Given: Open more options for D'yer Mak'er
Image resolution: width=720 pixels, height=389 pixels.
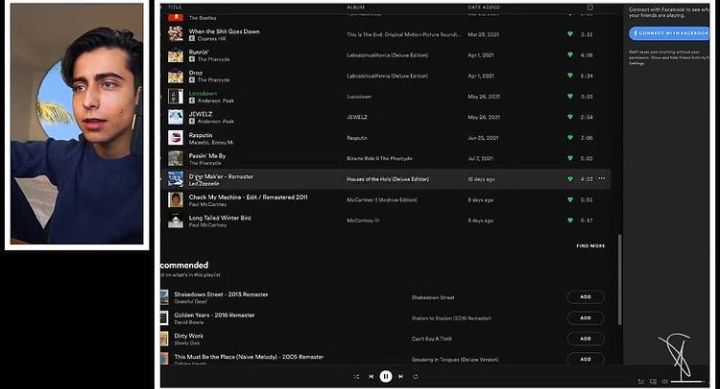Looking at the screenshot, I should (602, 178).
